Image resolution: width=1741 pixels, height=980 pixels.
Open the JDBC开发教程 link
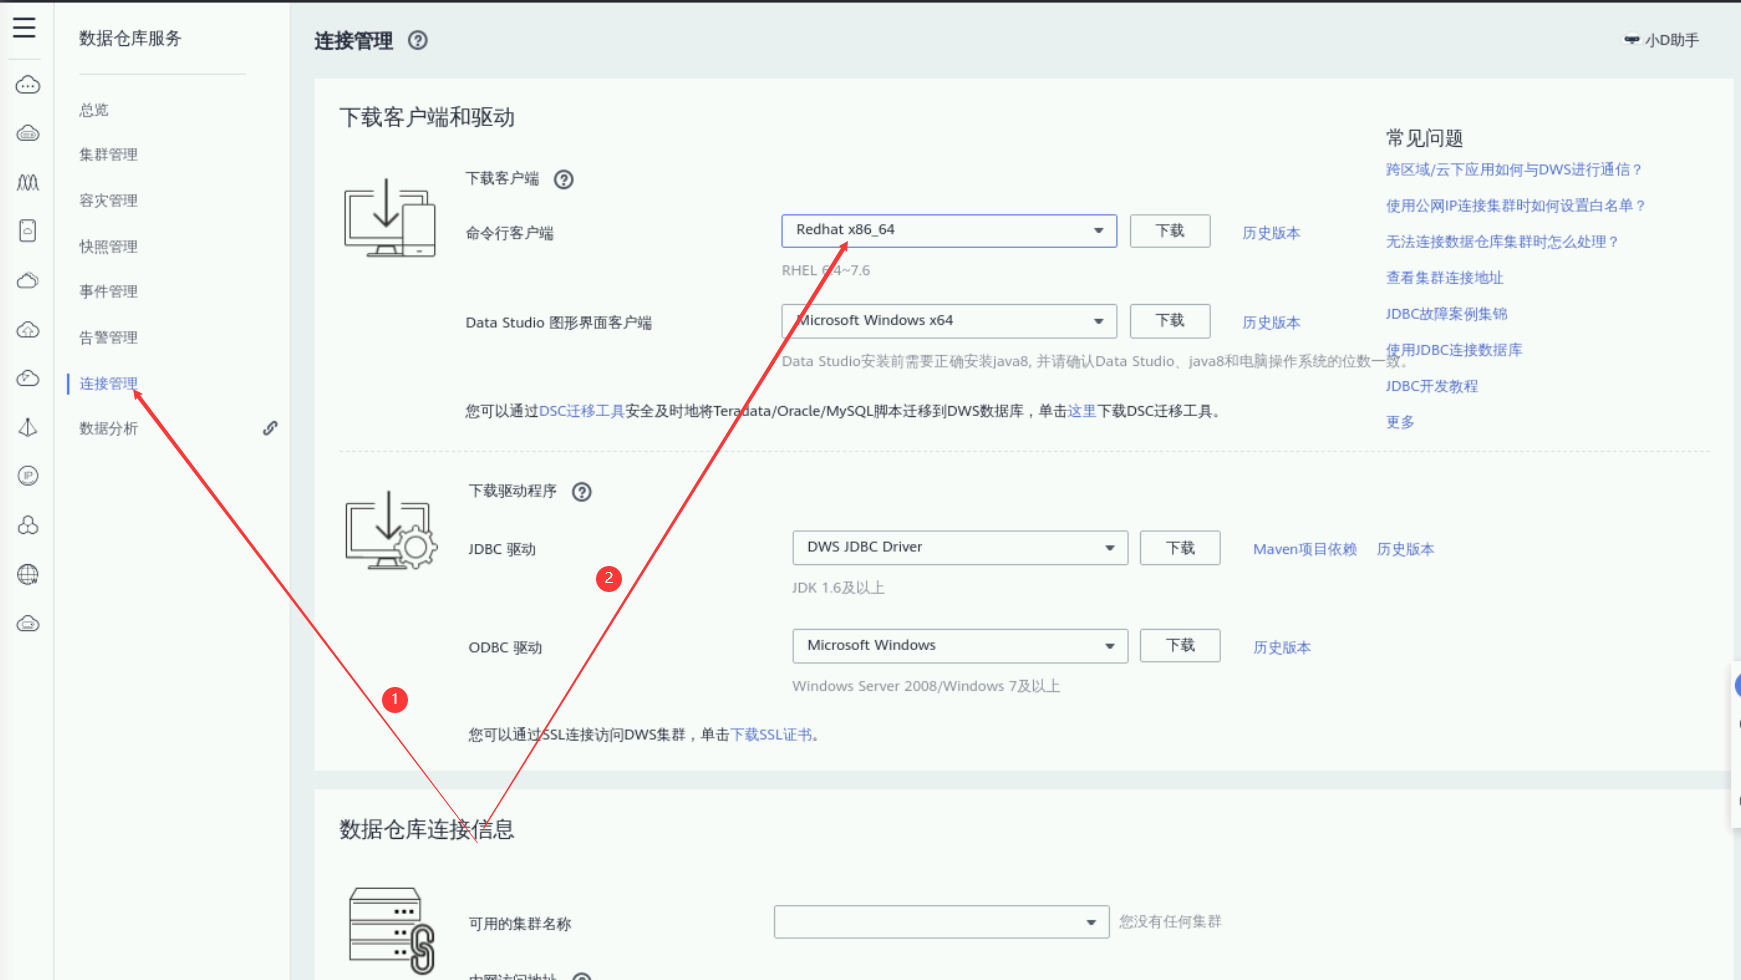tap(1432, 386)
